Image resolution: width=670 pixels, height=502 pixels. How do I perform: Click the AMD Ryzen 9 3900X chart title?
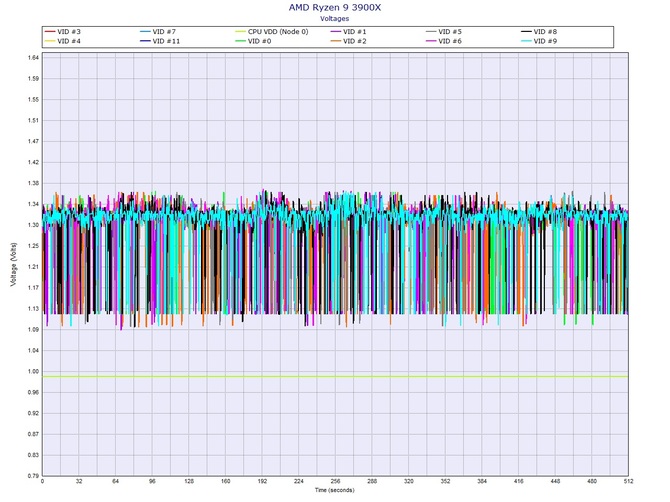[335, 7]
